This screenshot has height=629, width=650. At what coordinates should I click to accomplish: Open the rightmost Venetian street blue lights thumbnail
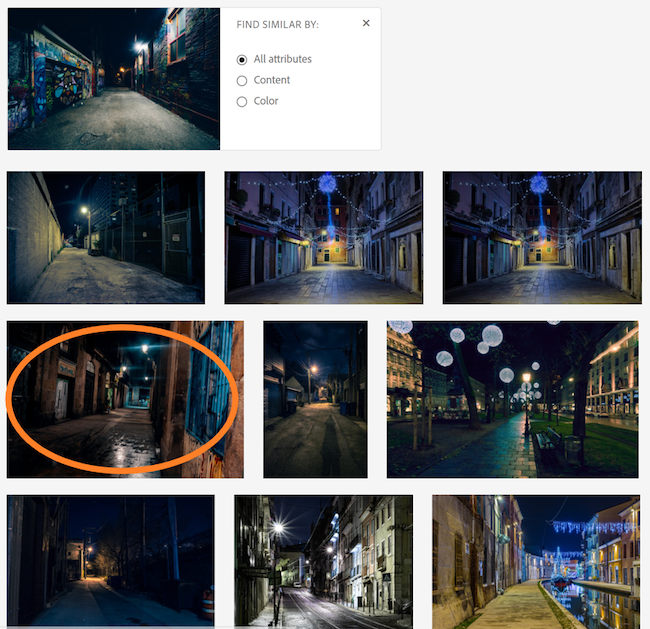[x=542, y=238]
